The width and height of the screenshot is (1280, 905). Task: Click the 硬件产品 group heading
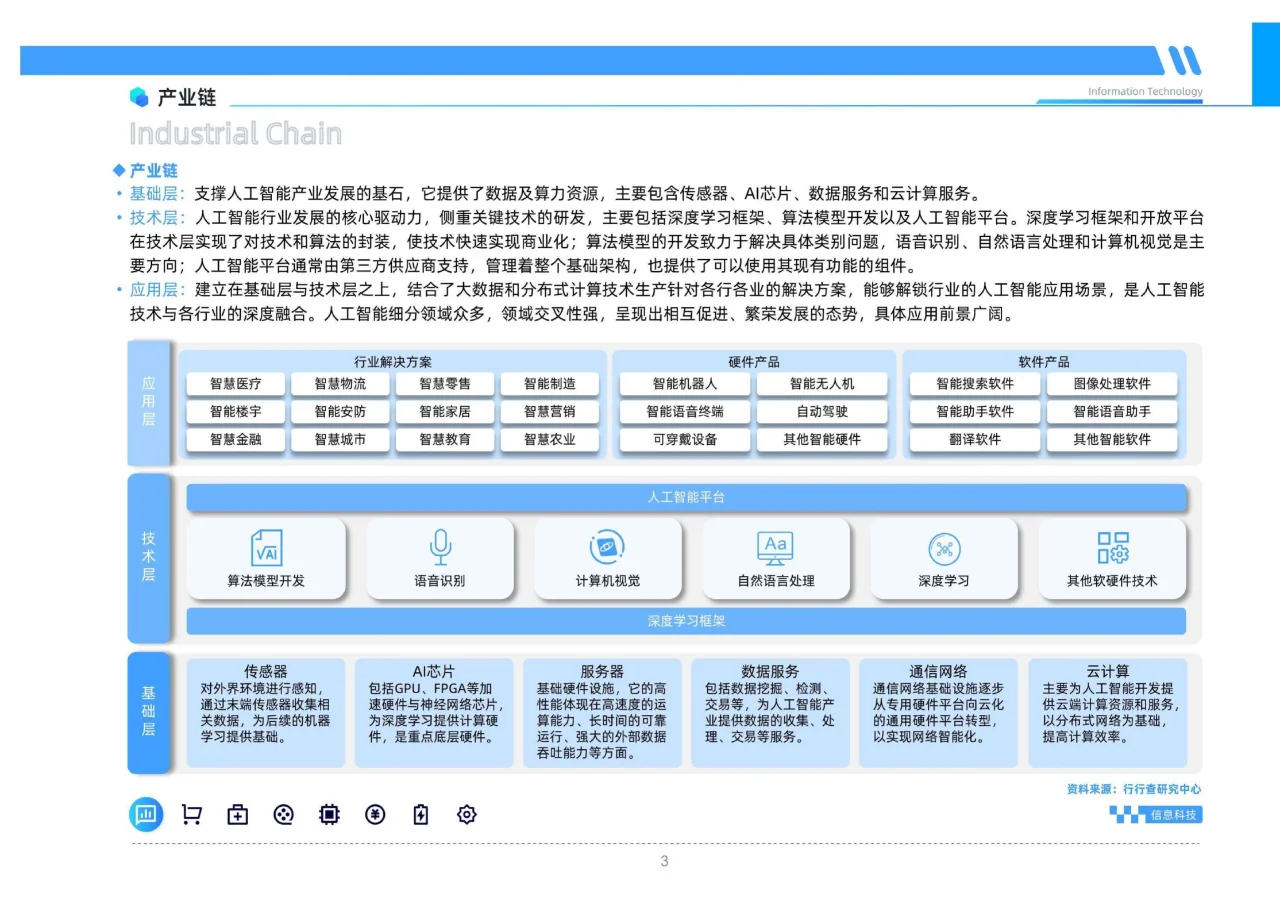coord(754,362)
